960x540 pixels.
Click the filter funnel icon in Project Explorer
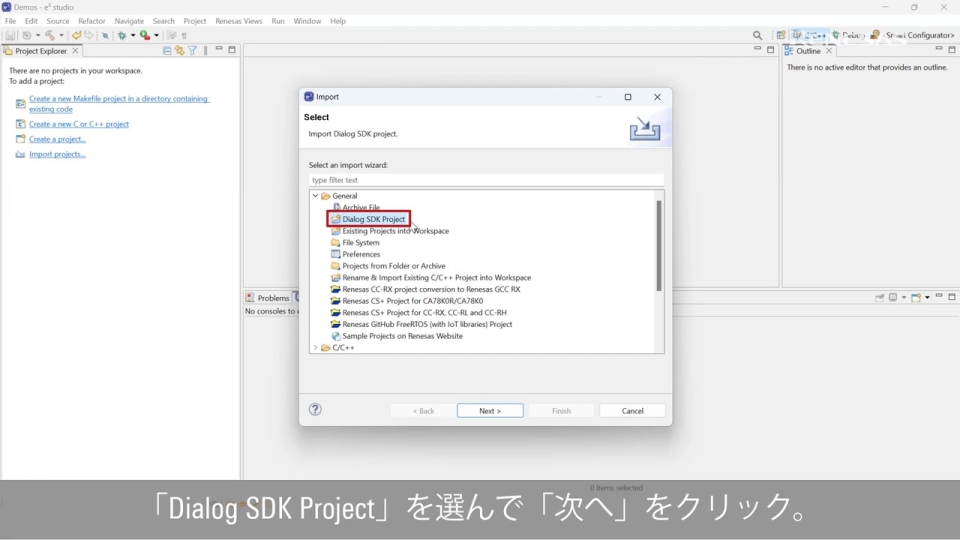pyautogui.click(x=192, y=51)
